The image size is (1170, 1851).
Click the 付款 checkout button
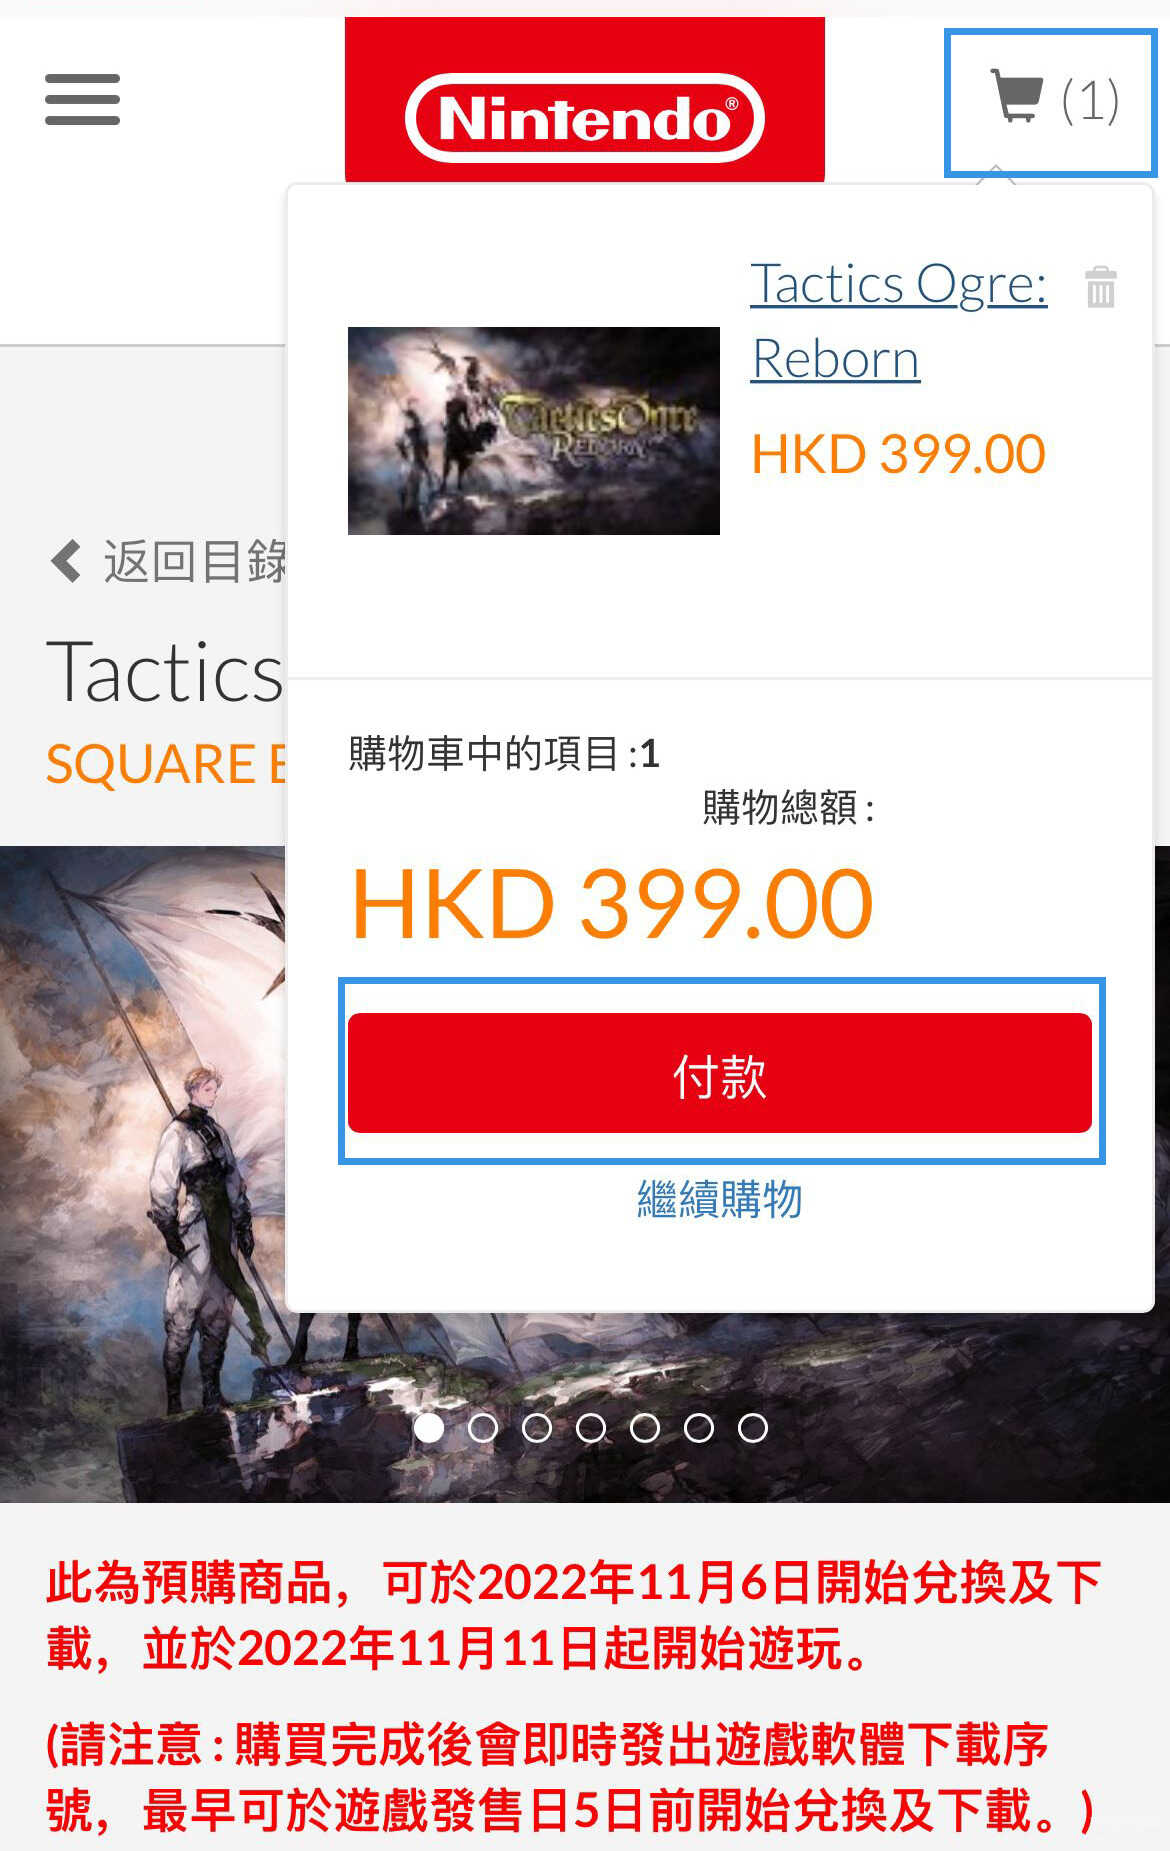(x=720, y=1073)
